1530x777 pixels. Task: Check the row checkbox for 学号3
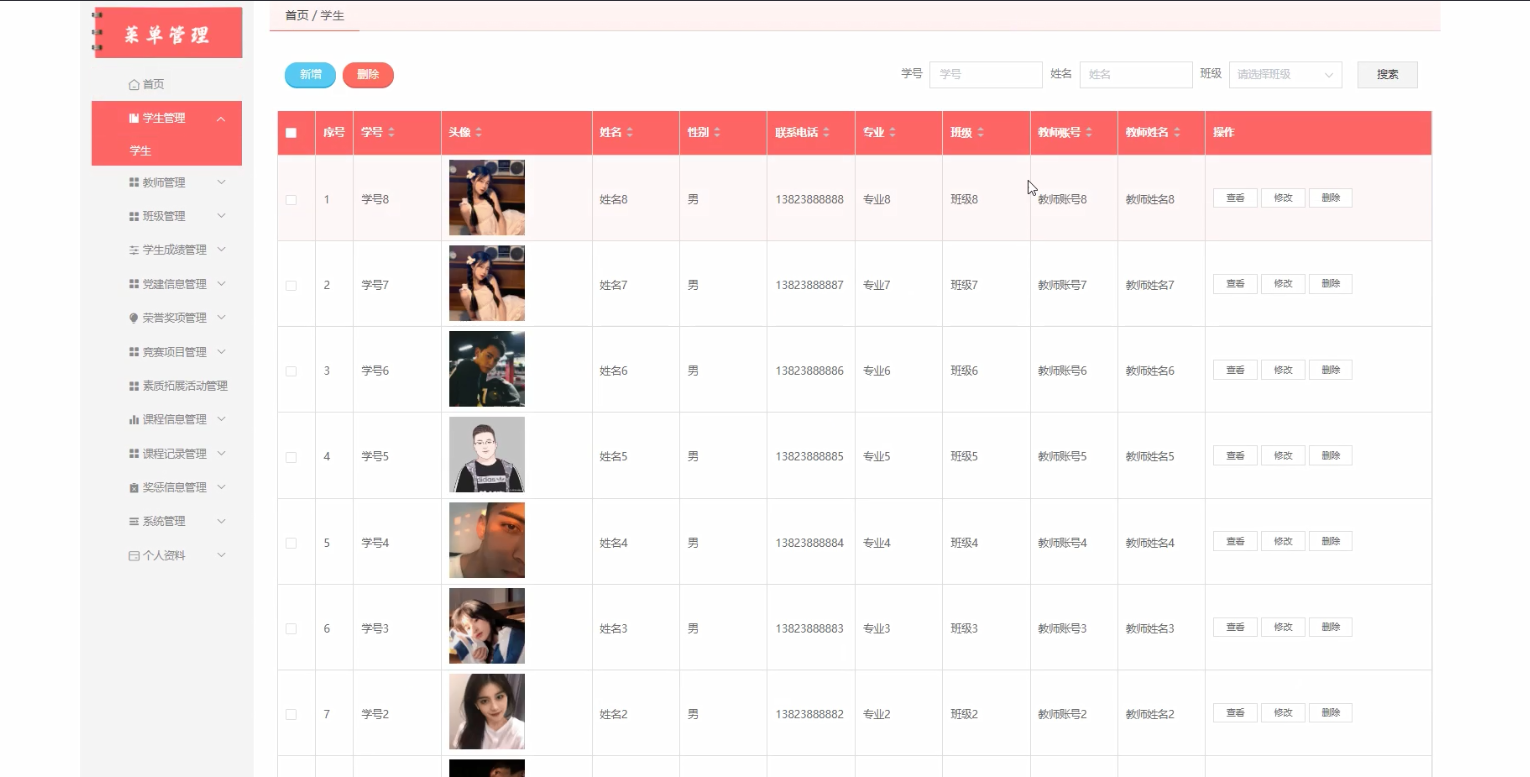click(291, 629)
